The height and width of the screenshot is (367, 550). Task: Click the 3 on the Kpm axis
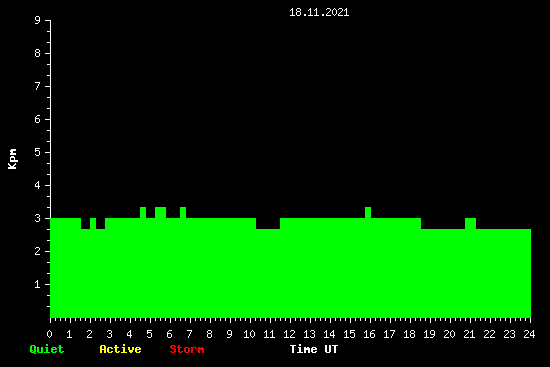37,218
